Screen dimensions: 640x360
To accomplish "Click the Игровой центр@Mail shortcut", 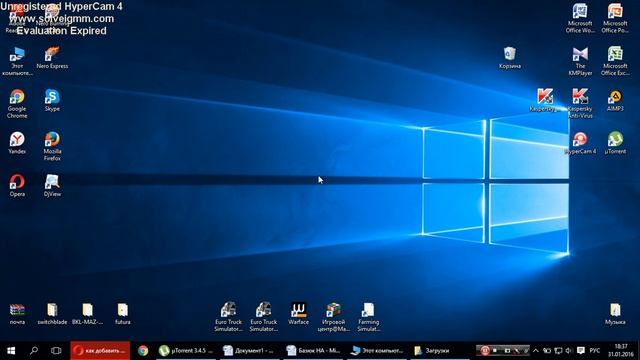I will pyautogui.click(x=333, y=317).
